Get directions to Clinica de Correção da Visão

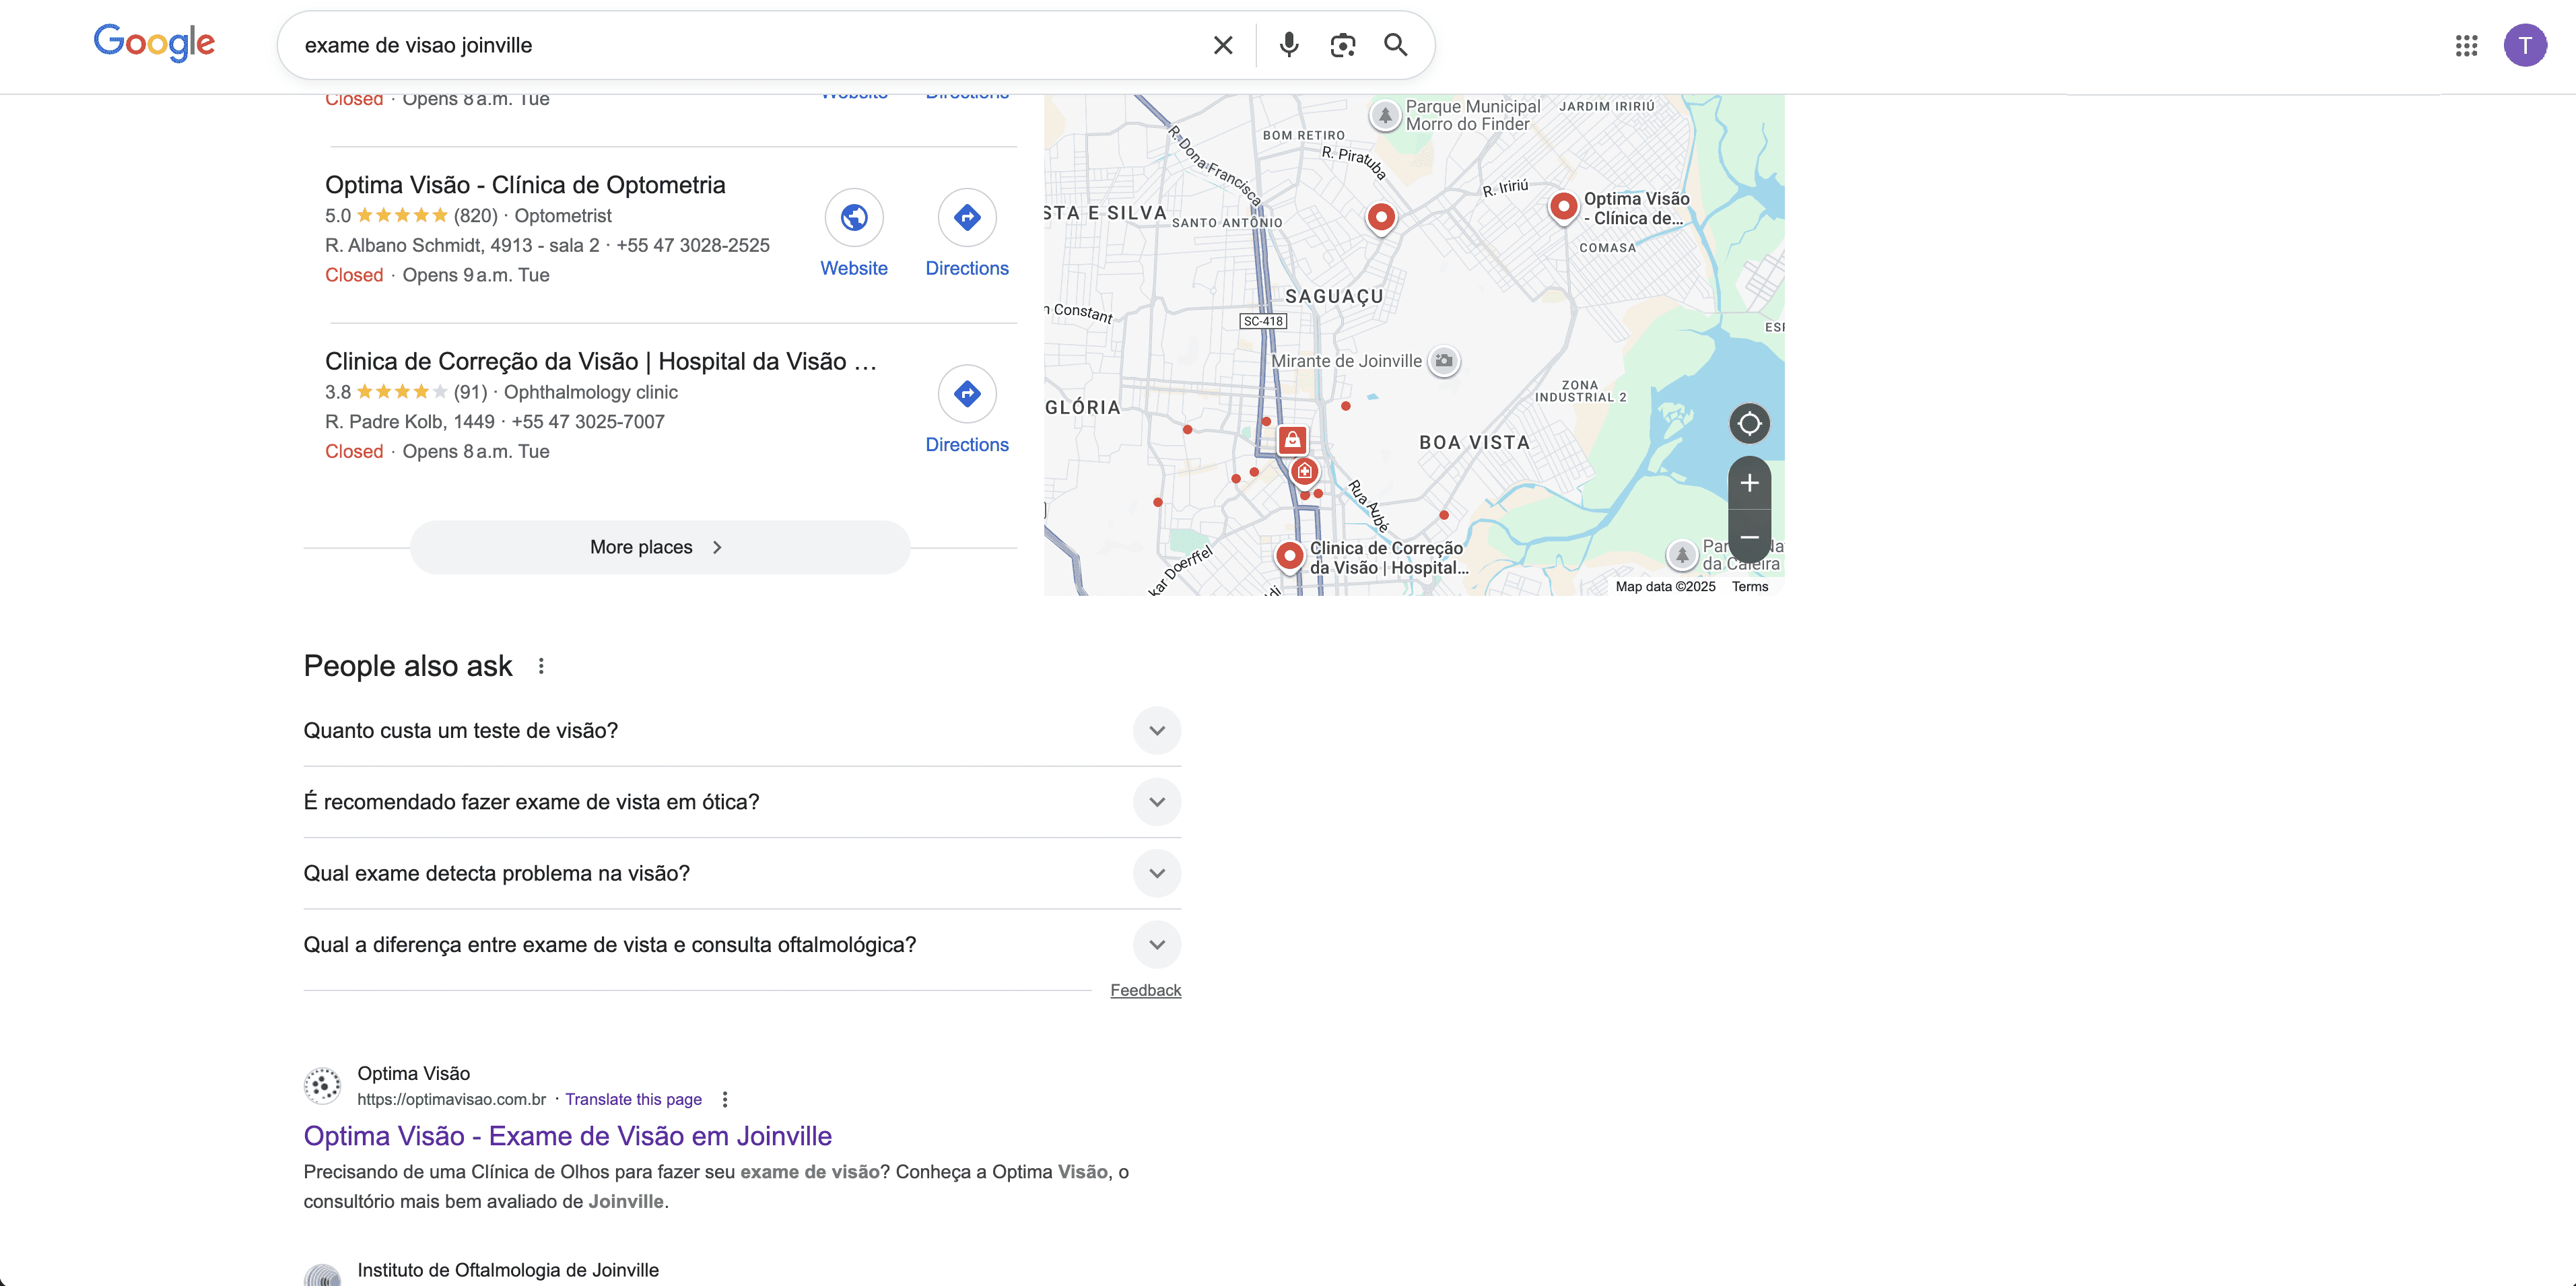click(966, 394)
